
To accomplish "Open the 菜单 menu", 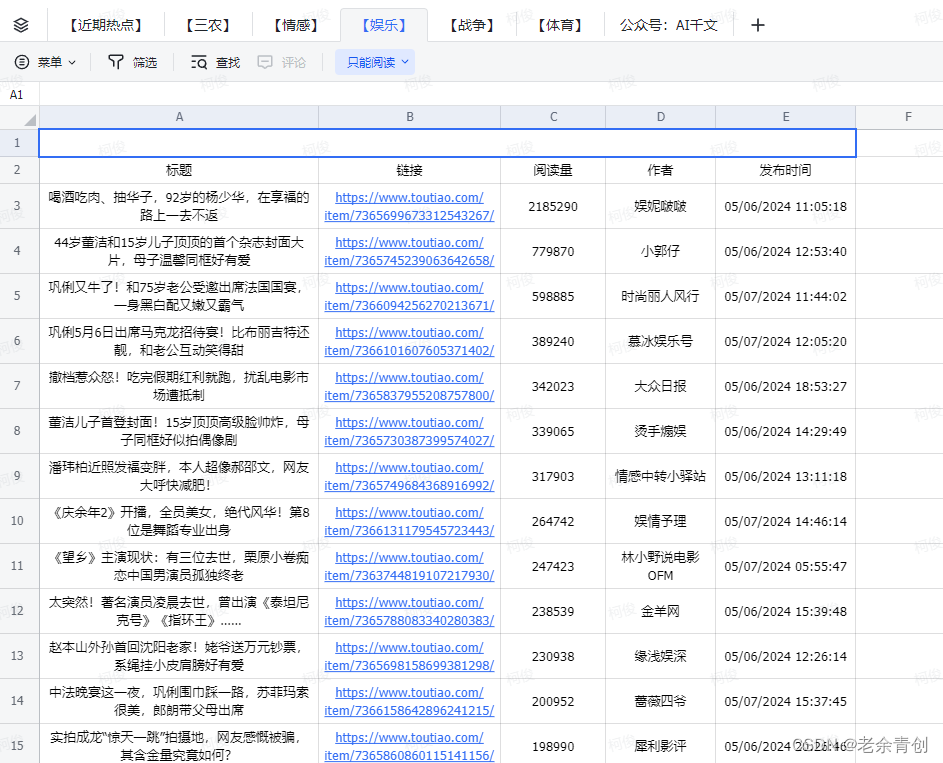I will (46, 62).
